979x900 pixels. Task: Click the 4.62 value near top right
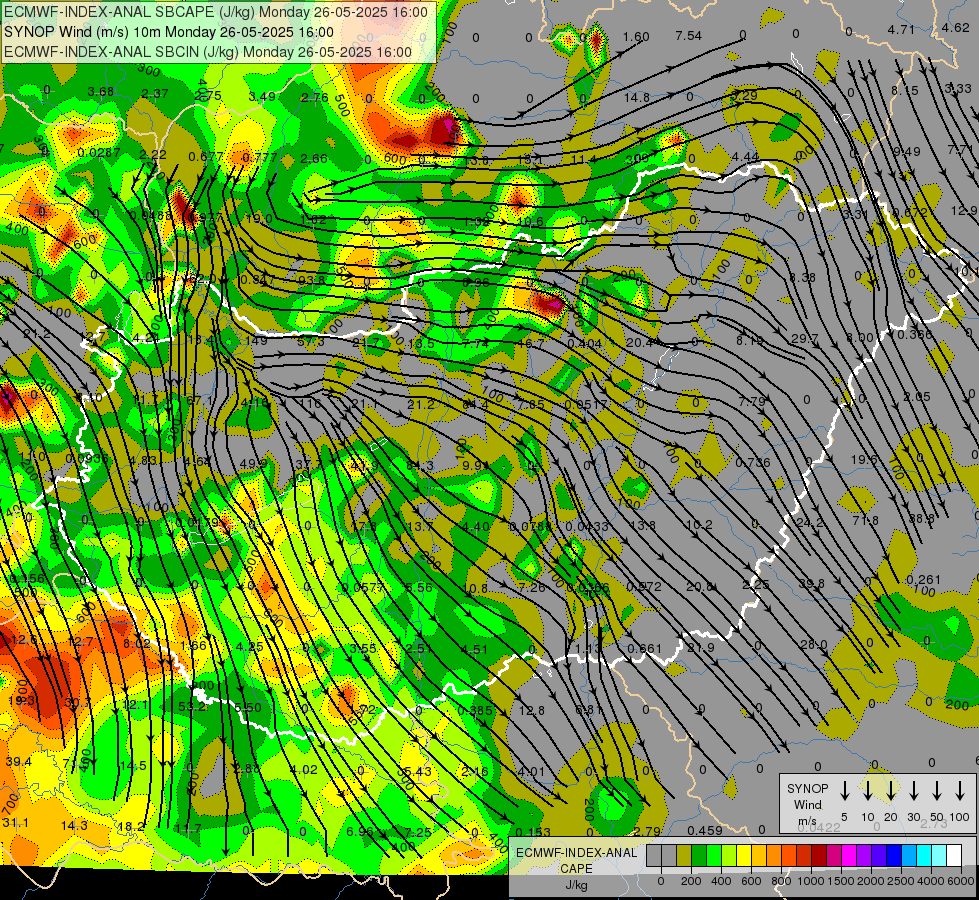(955, 27)
